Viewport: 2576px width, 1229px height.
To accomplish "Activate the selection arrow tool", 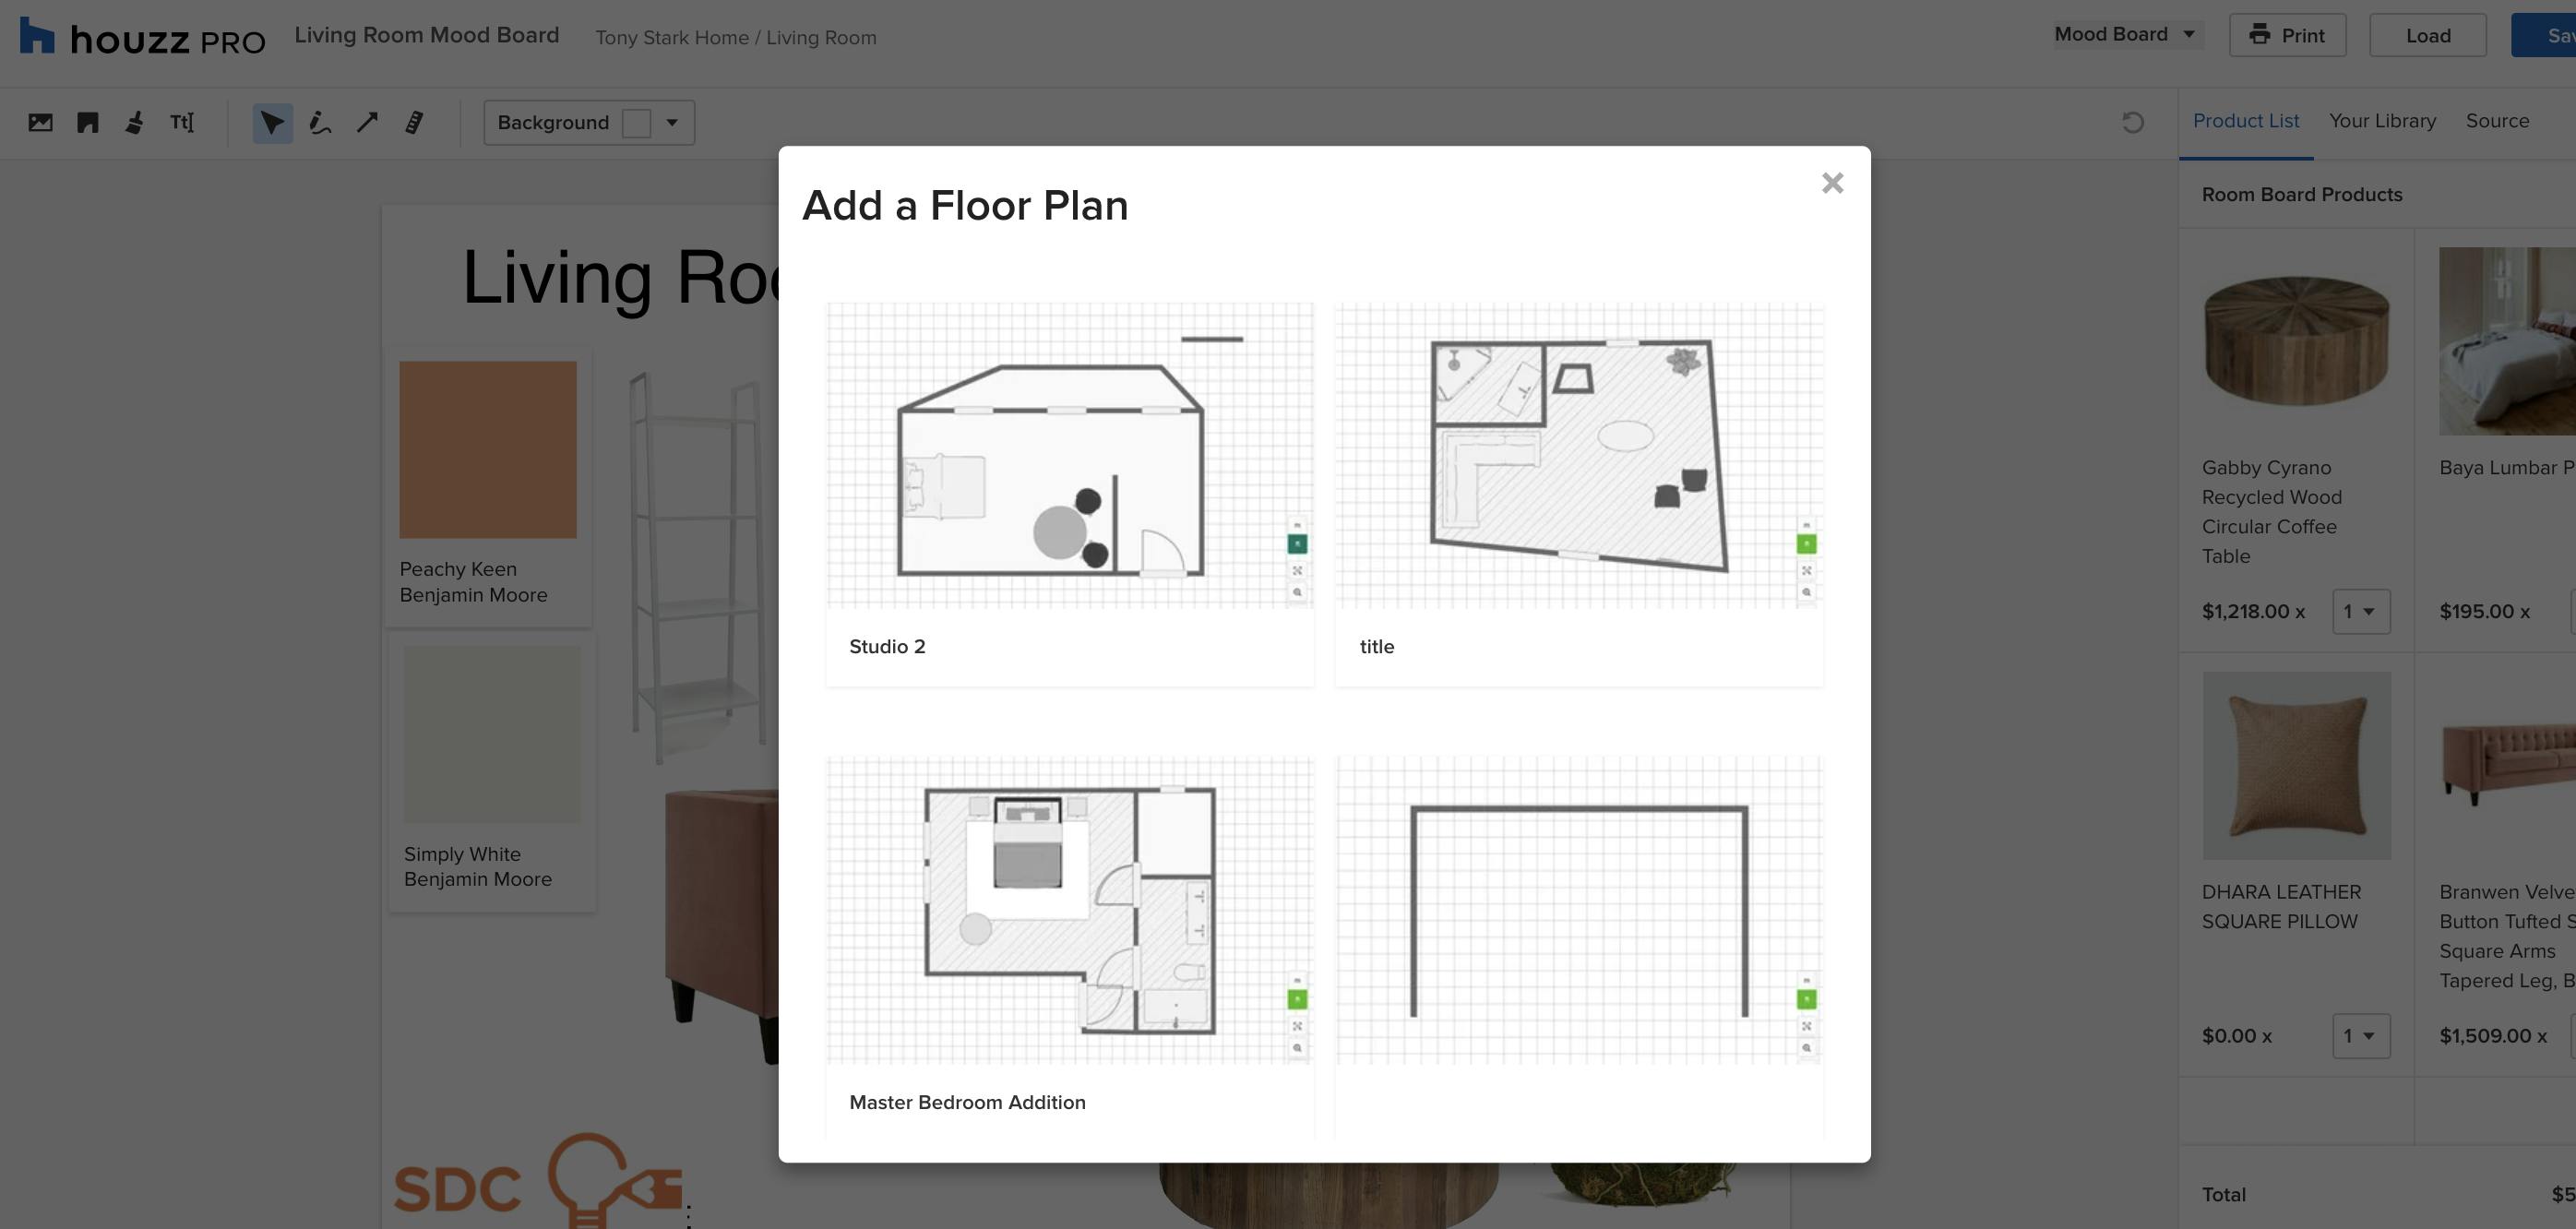I will click(x=272, y=122).
